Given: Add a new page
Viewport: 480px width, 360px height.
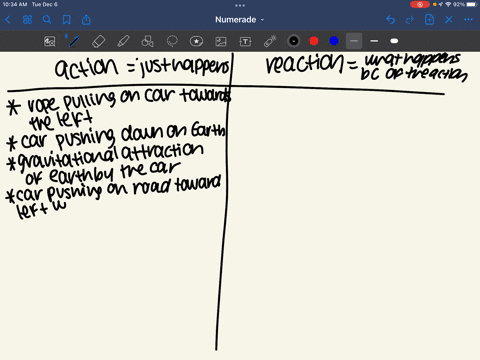Looking at the screenshot, I should click(x=429, y=20).
